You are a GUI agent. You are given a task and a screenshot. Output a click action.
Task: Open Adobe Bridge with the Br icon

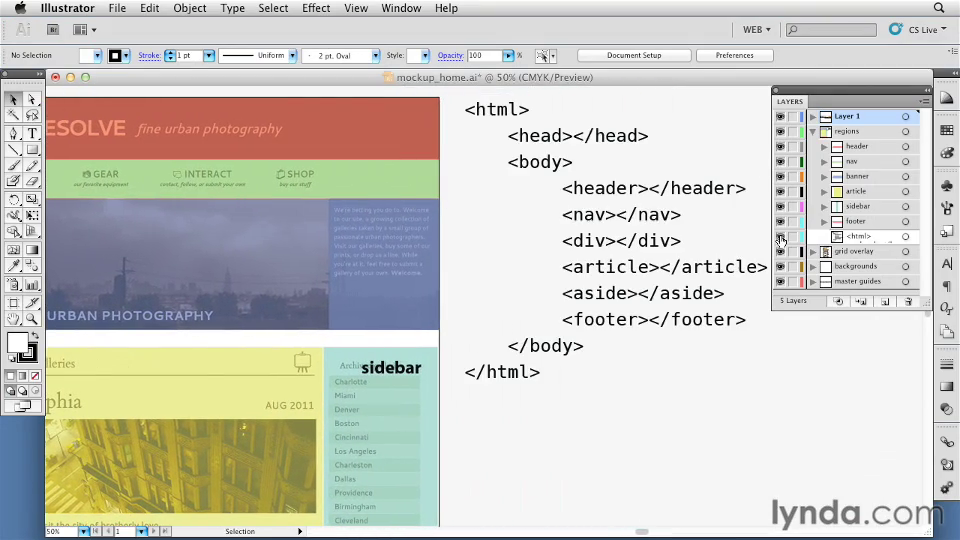pyautogui.click(x=53, y=29)
